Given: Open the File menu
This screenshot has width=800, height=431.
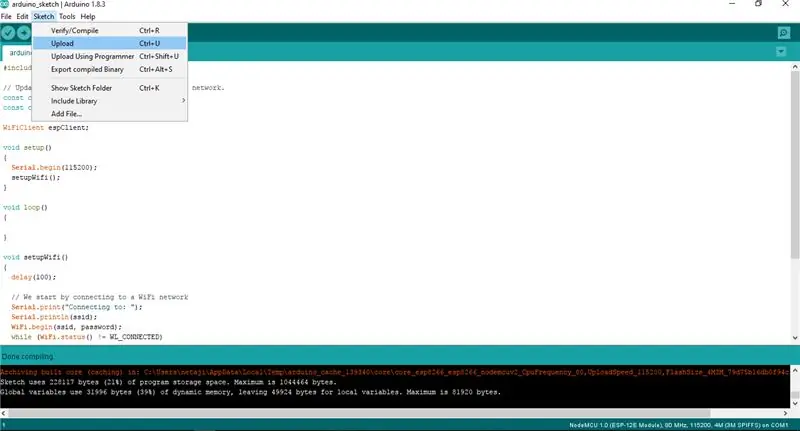Looking at the screenshot, I should pos(6,16).
